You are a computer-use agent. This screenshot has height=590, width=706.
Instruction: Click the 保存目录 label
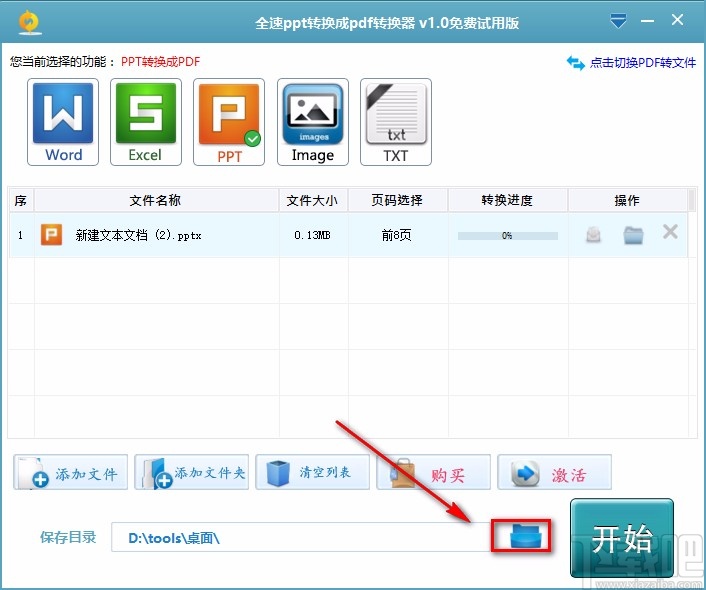click(x=68, y=537)
